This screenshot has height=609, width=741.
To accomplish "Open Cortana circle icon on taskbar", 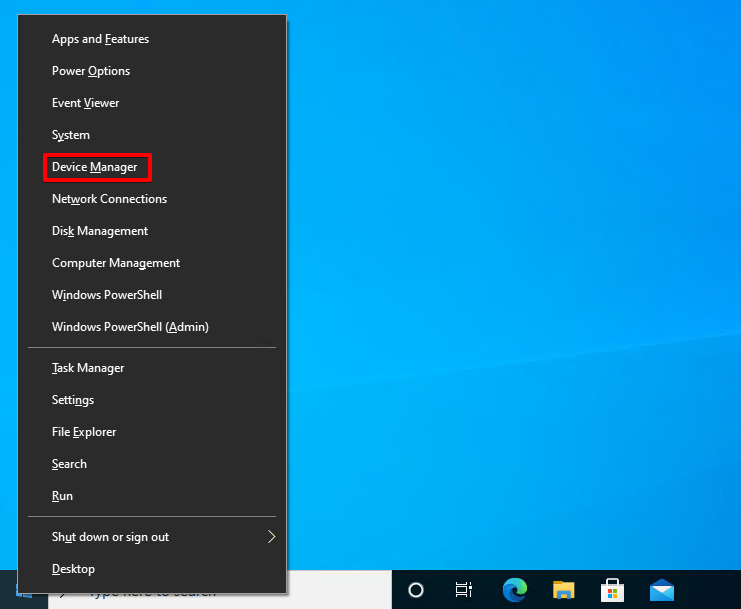I will pos(416,590).
